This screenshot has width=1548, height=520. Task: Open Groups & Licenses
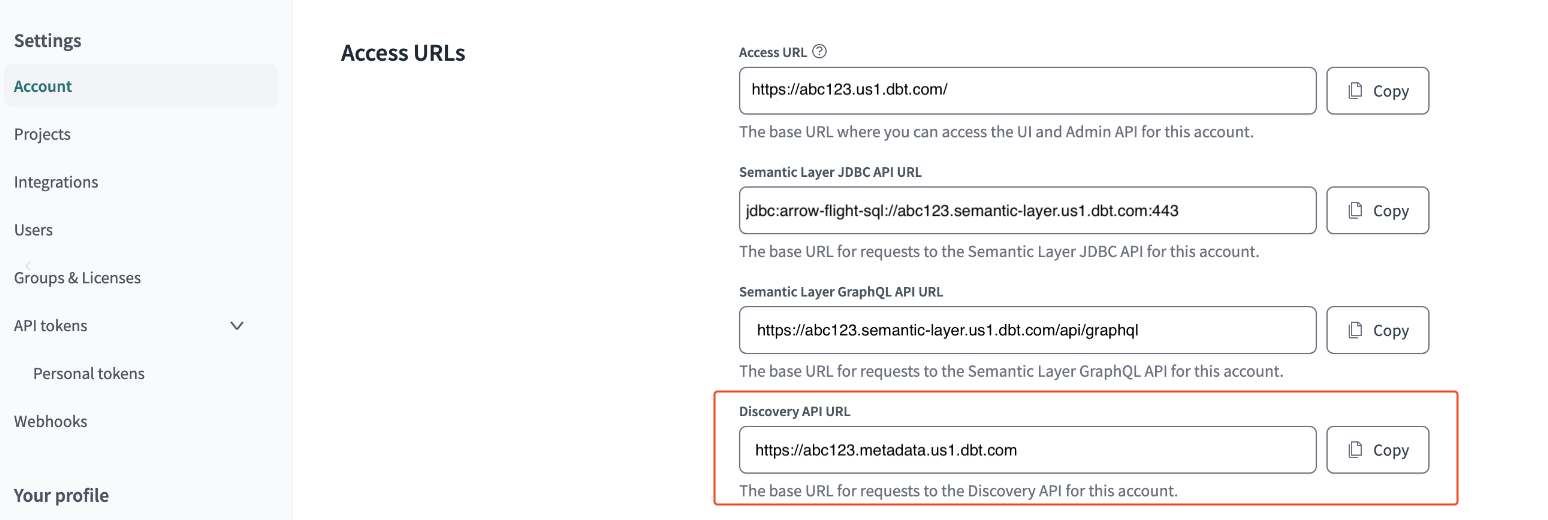pyautogui.click(x=77, y=278)
